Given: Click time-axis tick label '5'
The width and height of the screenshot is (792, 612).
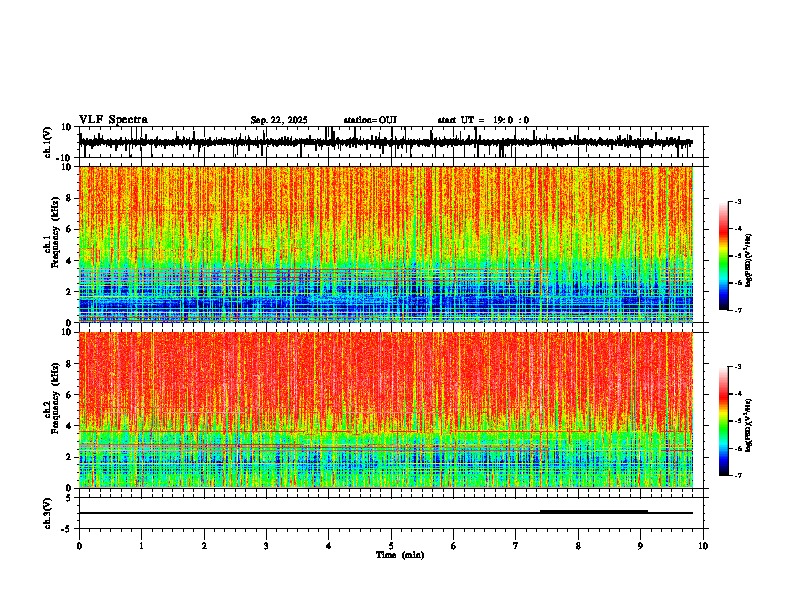Looking at the screenshot, I should 391,546.
